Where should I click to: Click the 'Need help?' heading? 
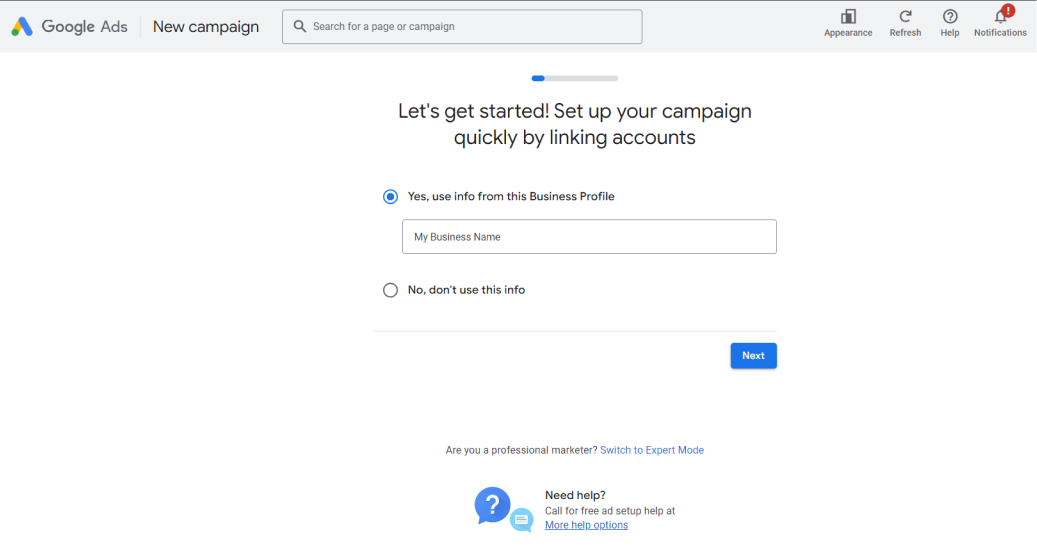click(x=575, y=495)
